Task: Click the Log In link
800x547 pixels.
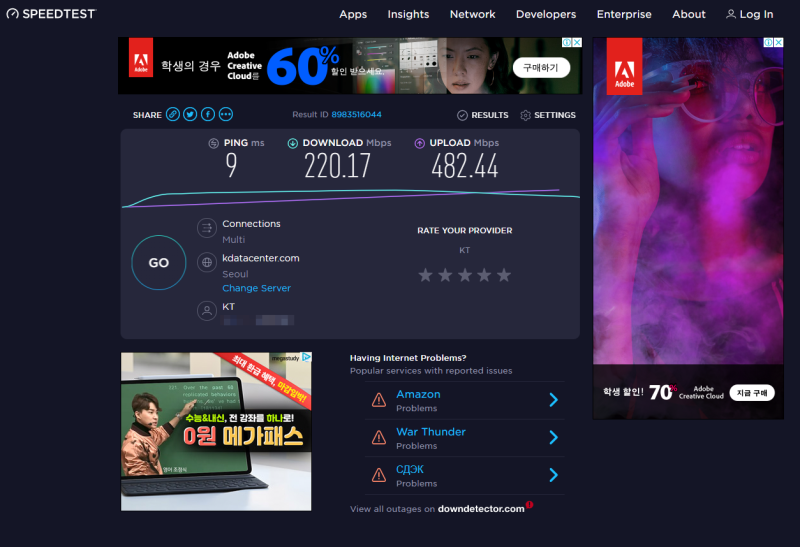Action: [756, 14]
